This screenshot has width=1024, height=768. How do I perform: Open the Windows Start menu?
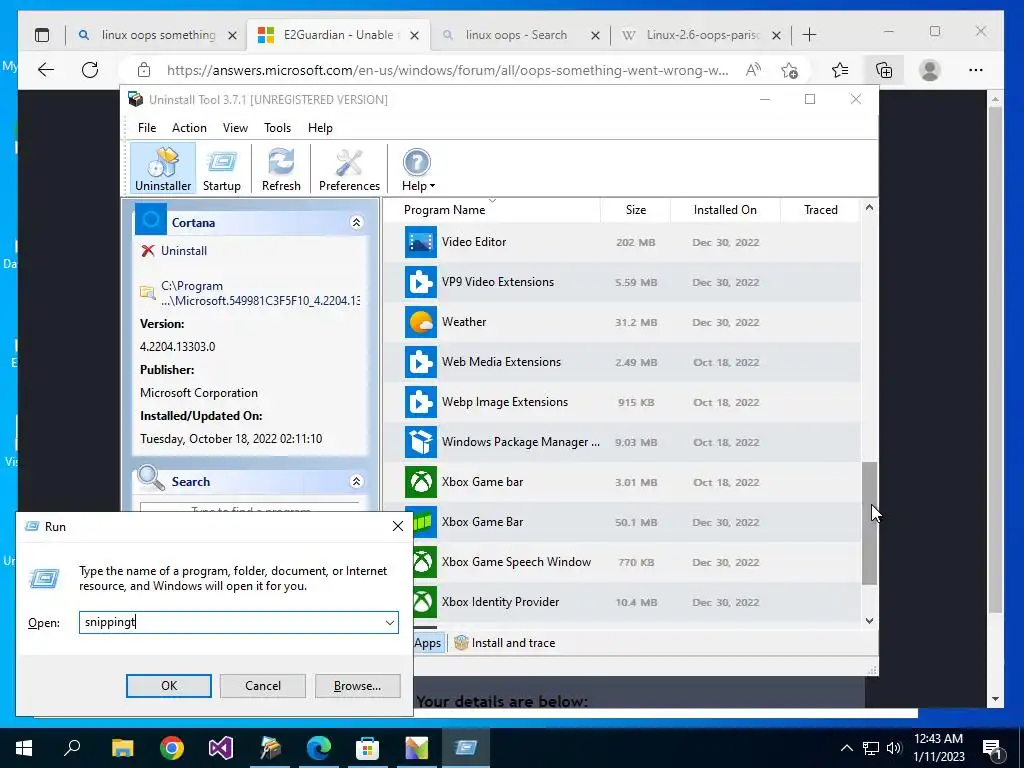click(24, 748)
